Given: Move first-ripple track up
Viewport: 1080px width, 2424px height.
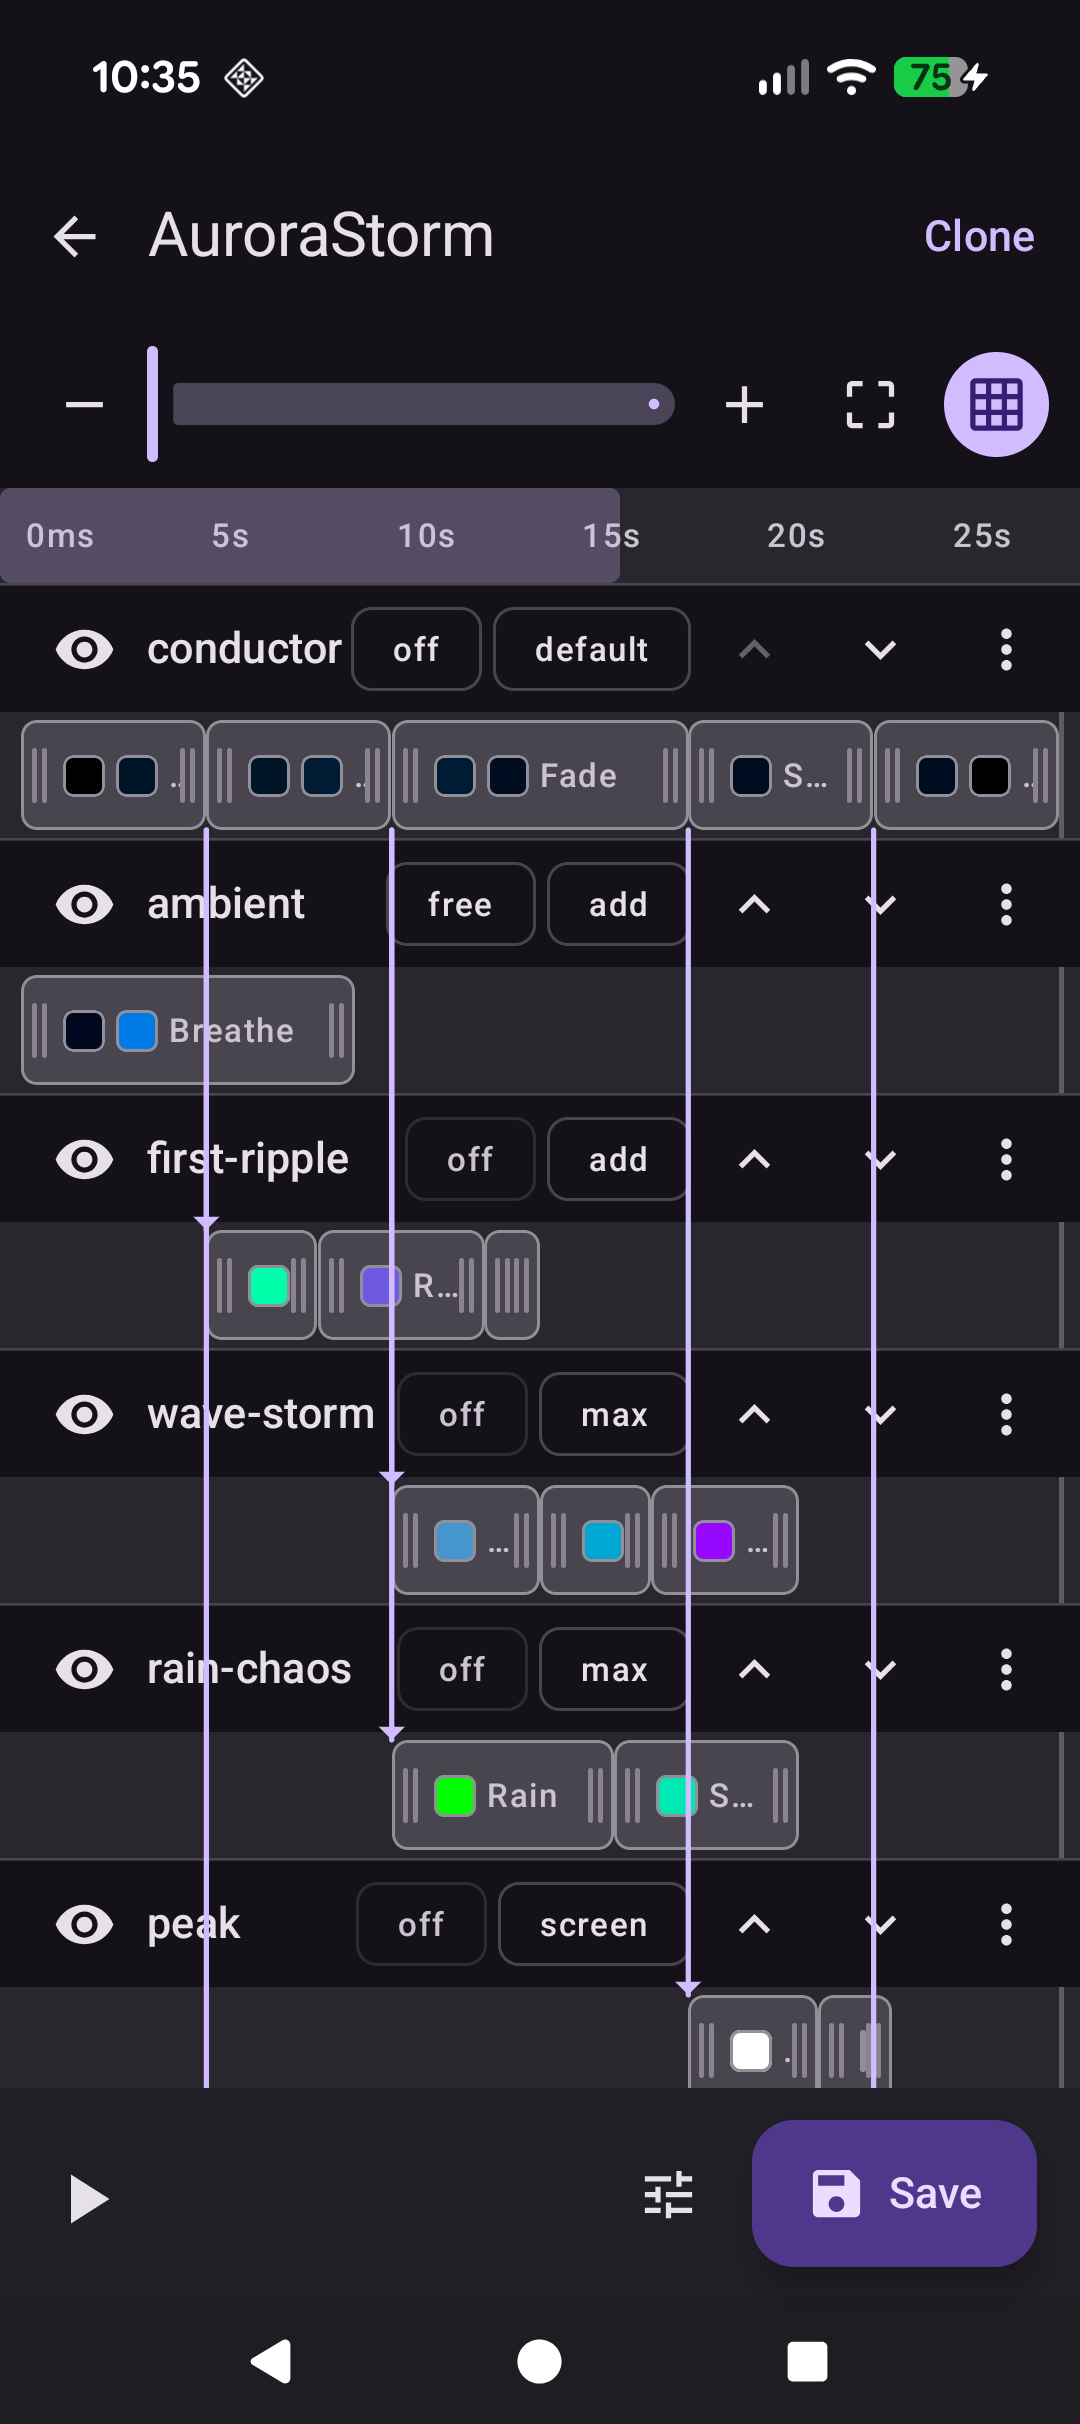Looking at the screenshot, I should click(x=754, y=1160).
